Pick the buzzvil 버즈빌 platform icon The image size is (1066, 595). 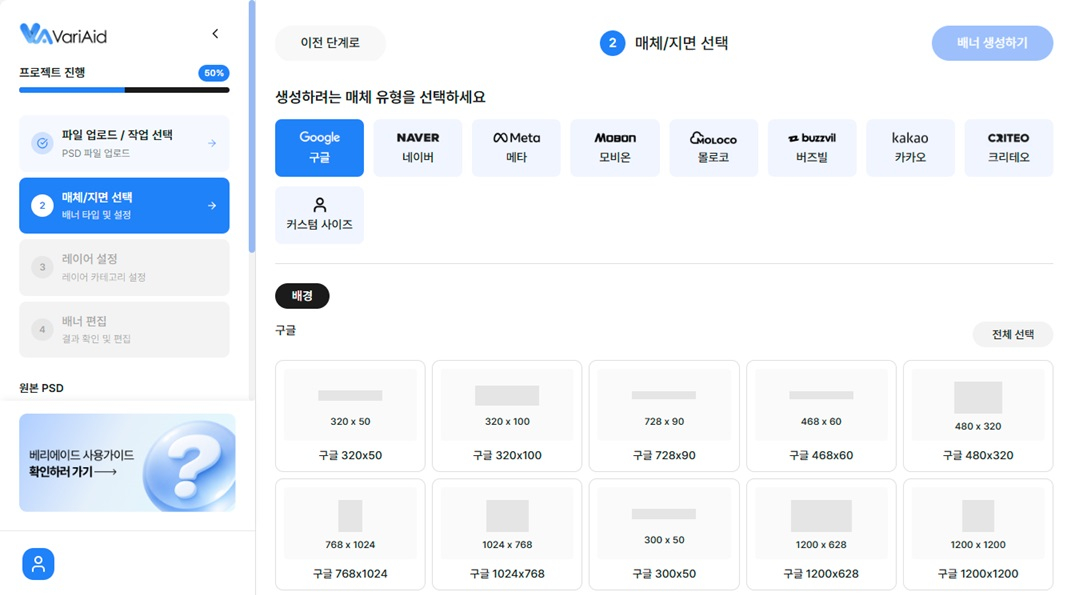(811, 147)
